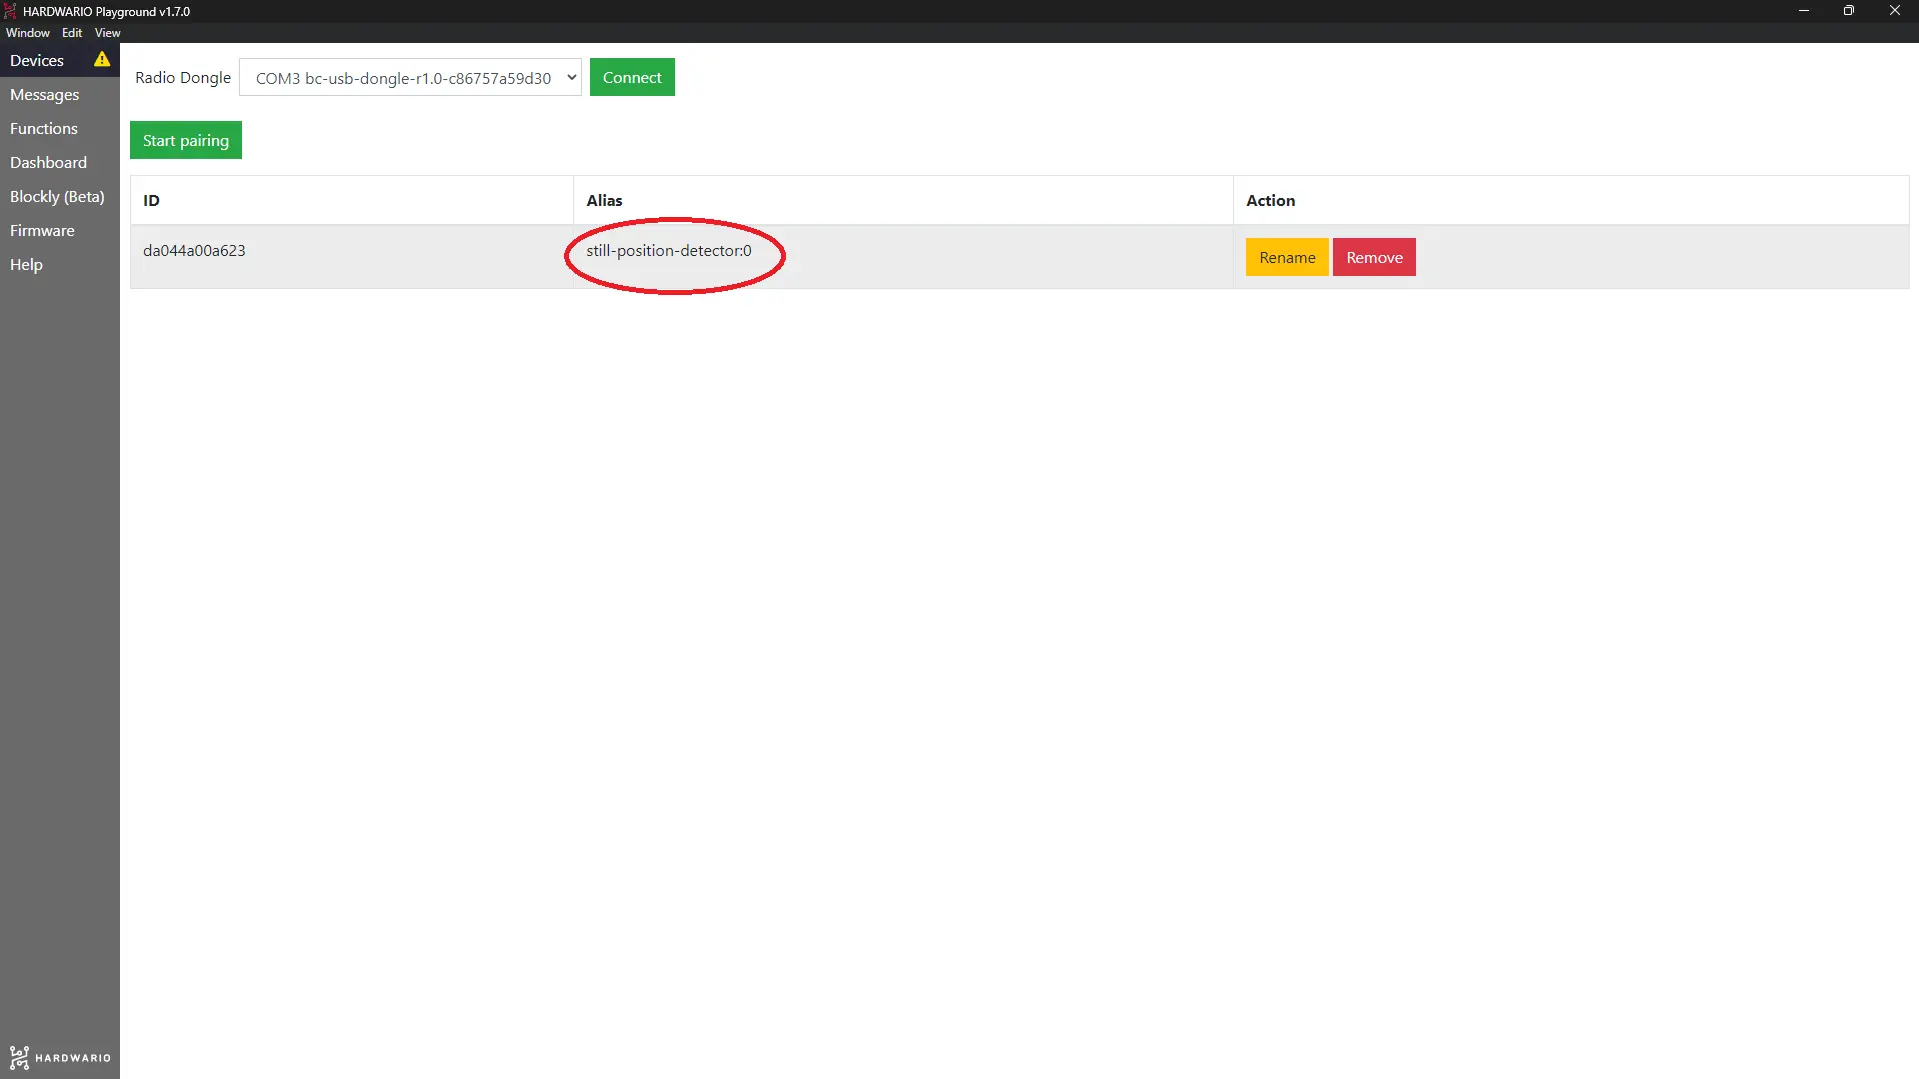Close the HARDWARIO Playground window
Screen dimensions: 1919x1079
tap(1895, 11)
